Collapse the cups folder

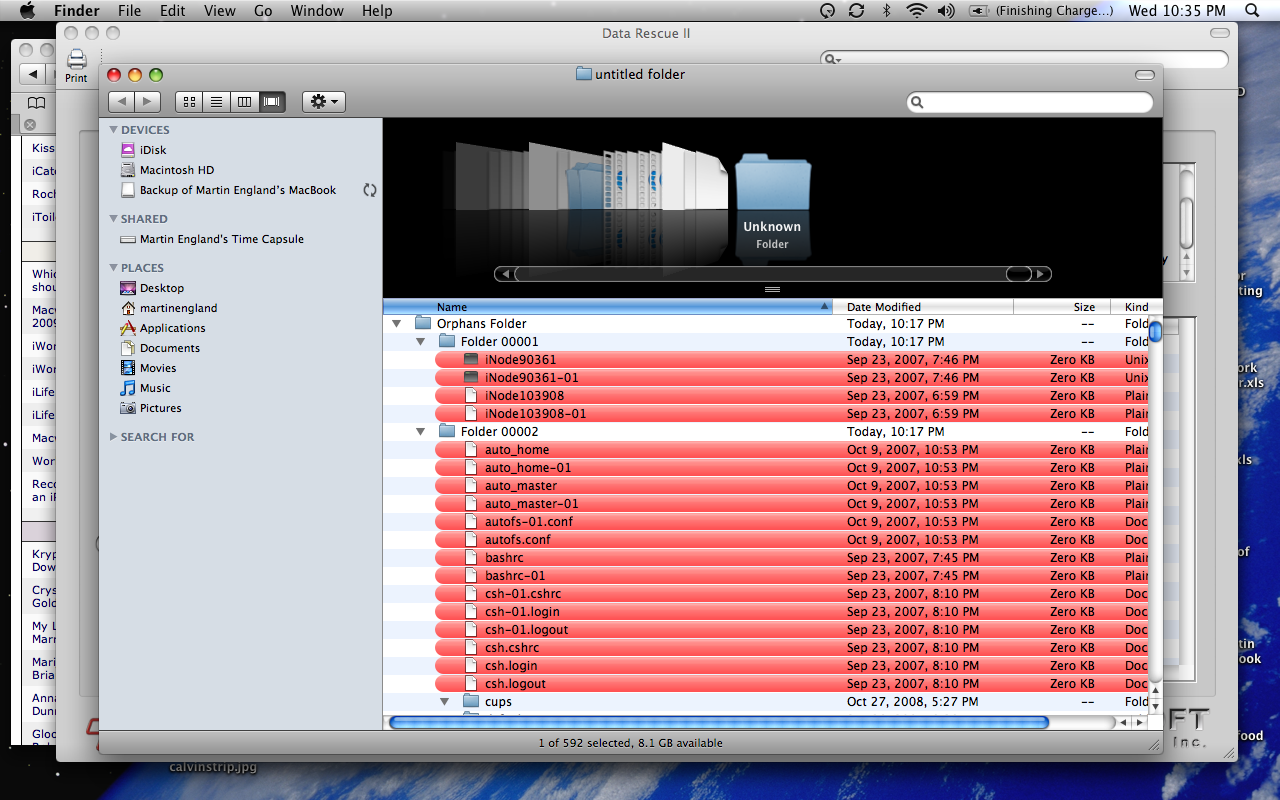(x=445, y=702)
